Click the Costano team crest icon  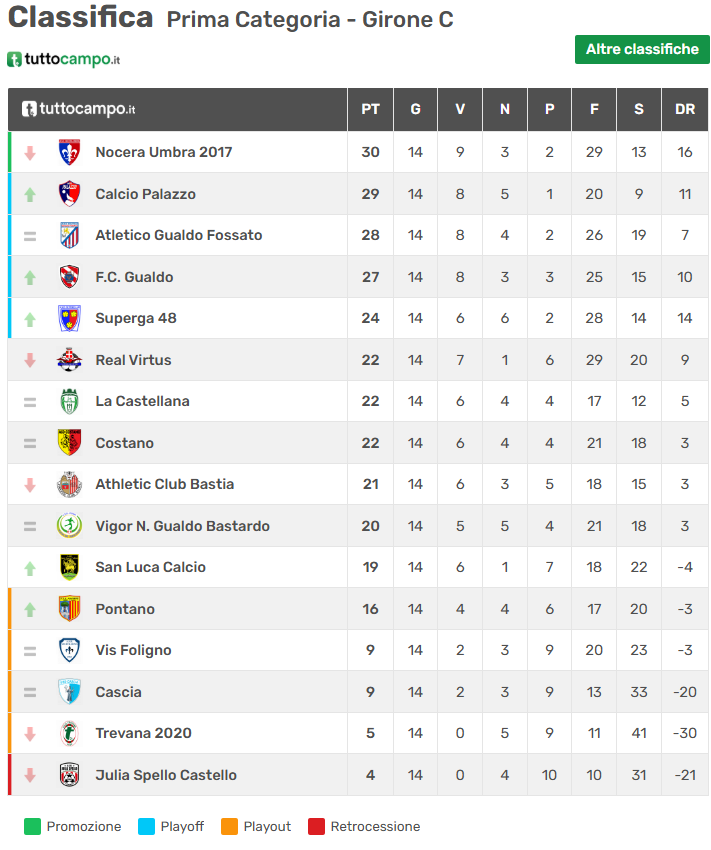click(69, 443)
